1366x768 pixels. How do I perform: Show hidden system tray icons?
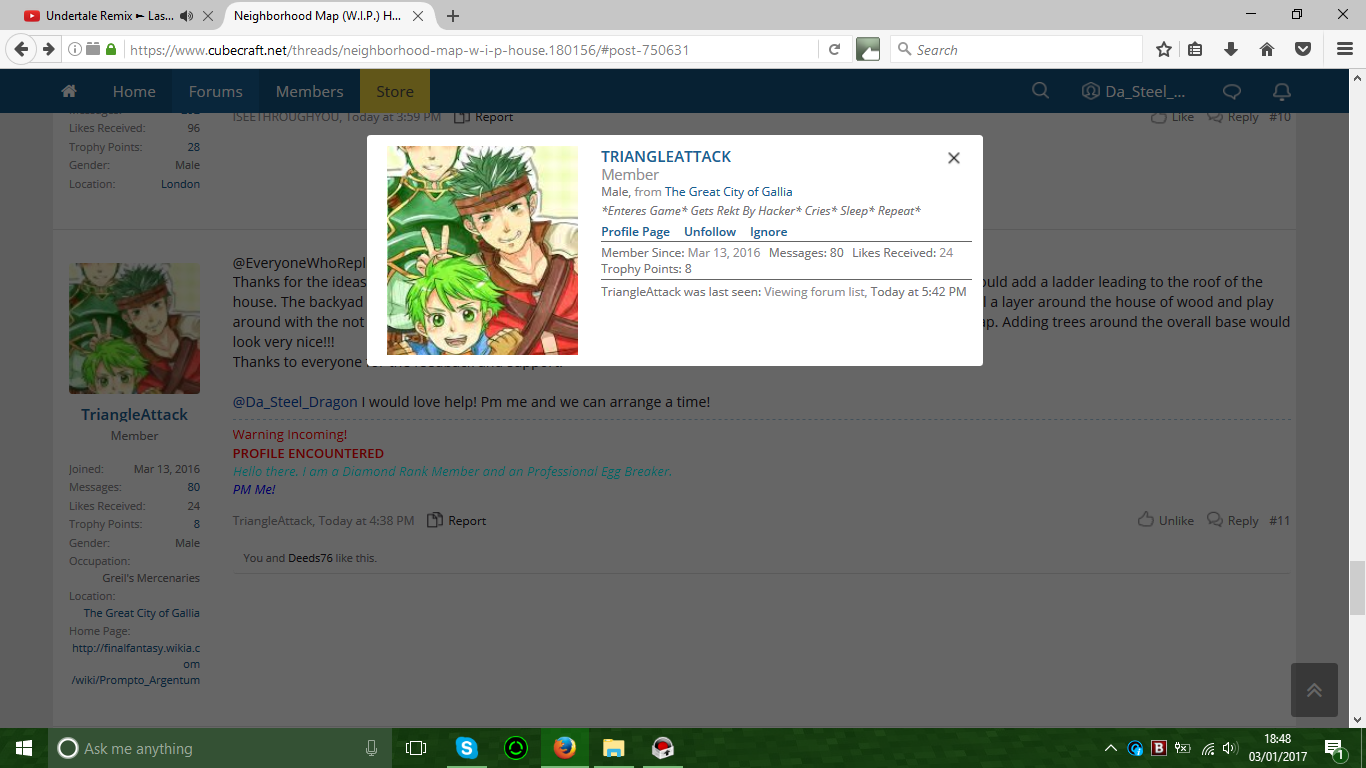tap(1111, 748)
